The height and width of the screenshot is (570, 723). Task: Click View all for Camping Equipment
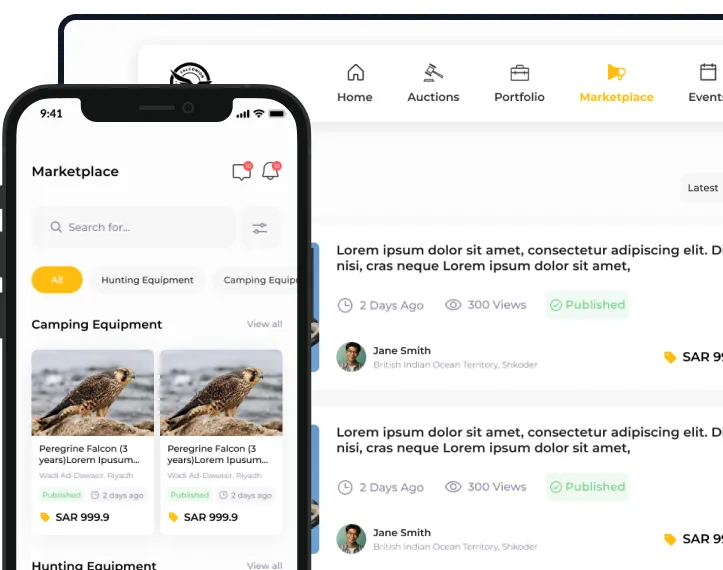click(264, 324)
